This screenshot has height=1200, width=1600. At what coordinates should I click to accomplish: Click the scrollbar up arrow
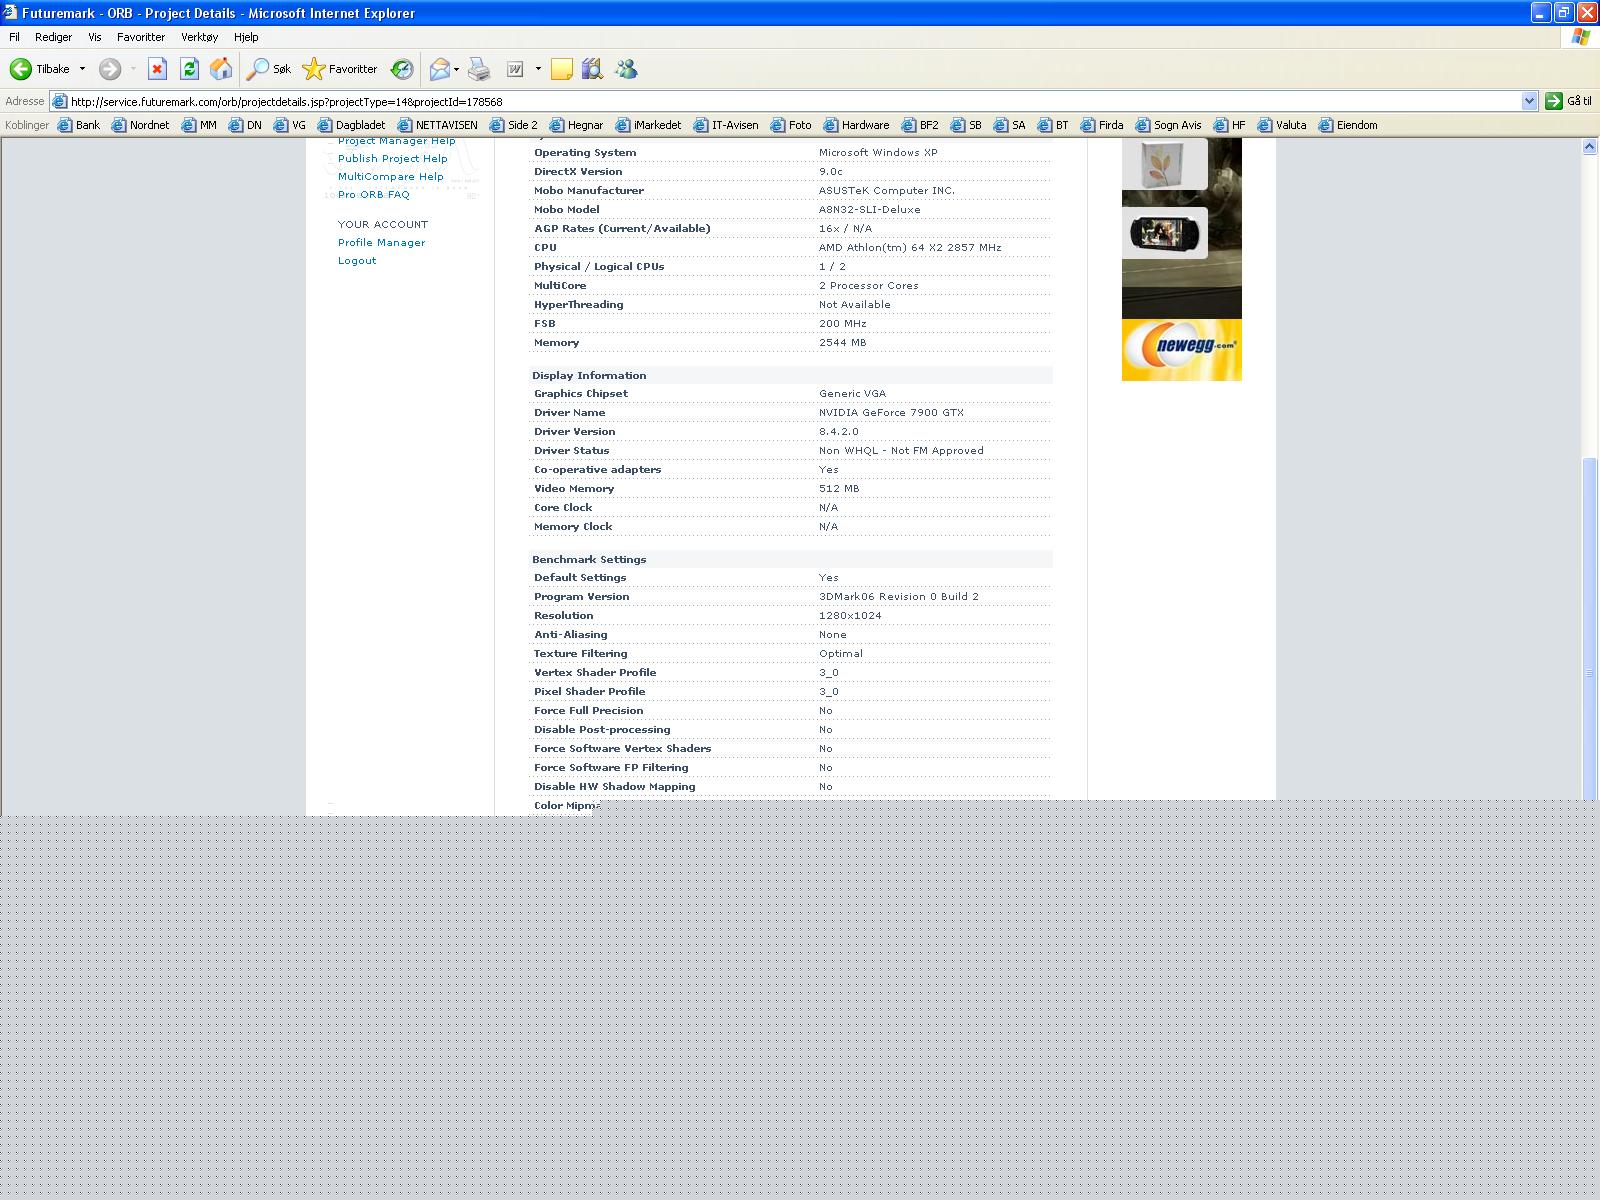point(1589,147)
